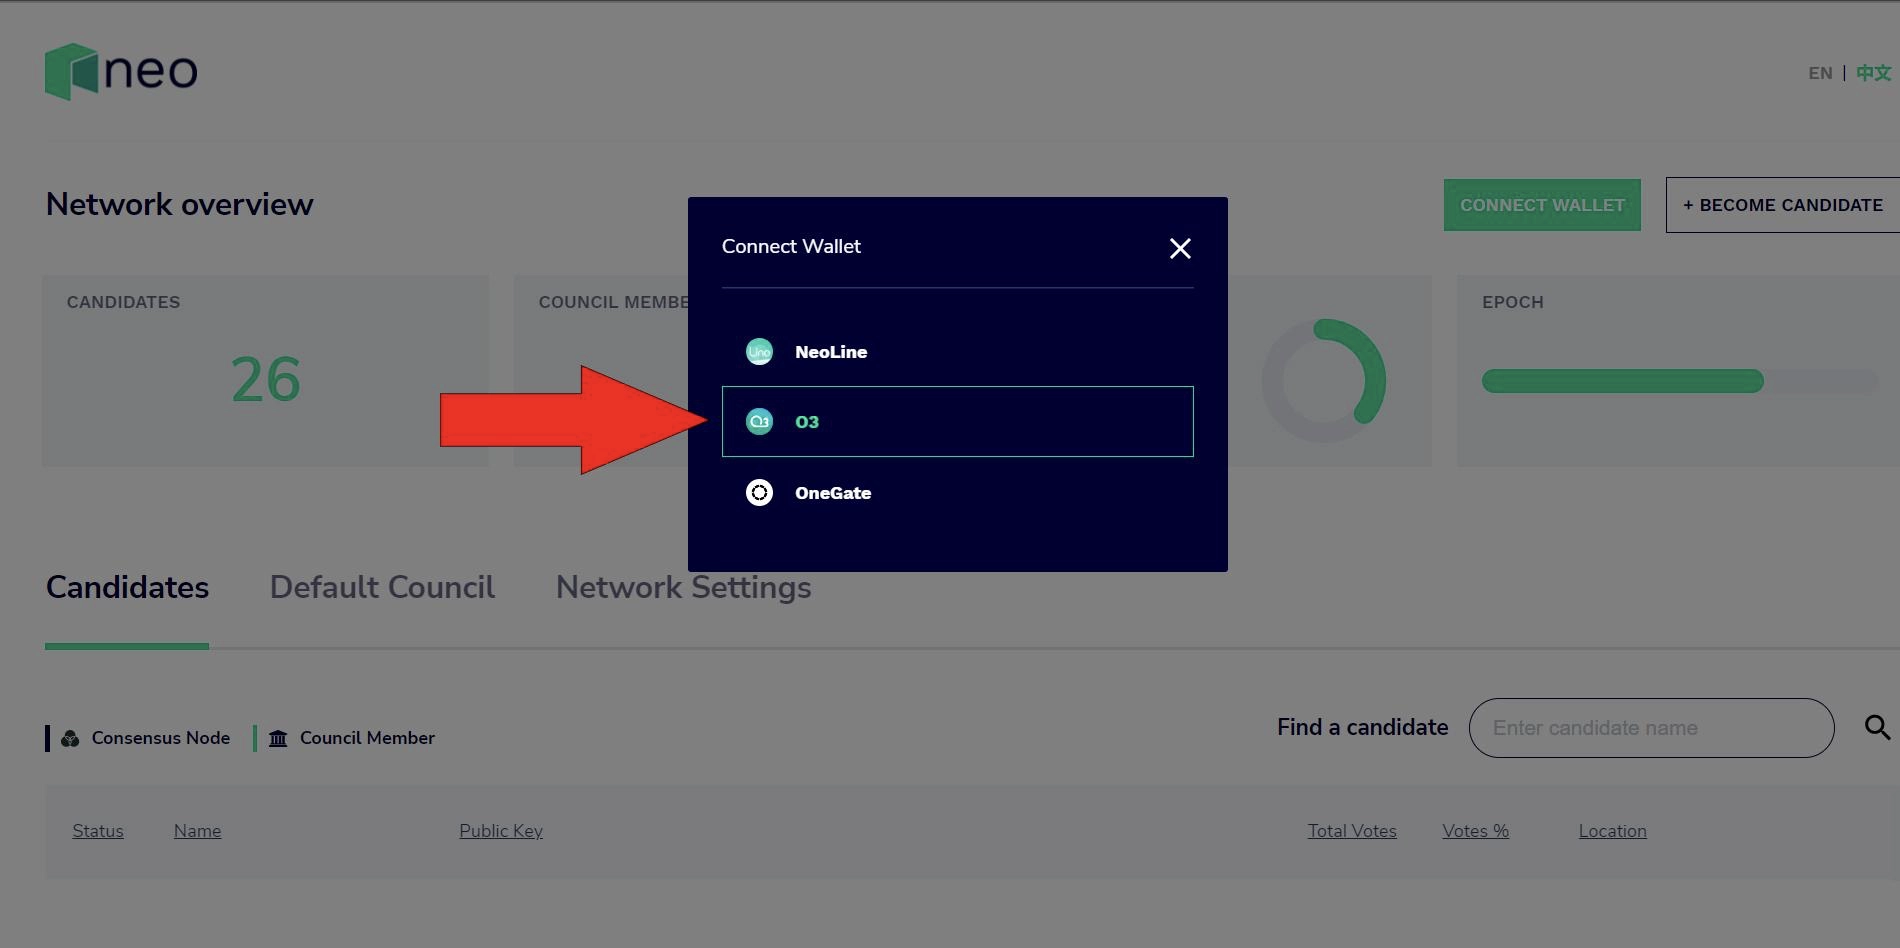Close the Connect Wallet dialog
The width and height of the screenshot is (1900, 948).
click(x=1180, y=248)
